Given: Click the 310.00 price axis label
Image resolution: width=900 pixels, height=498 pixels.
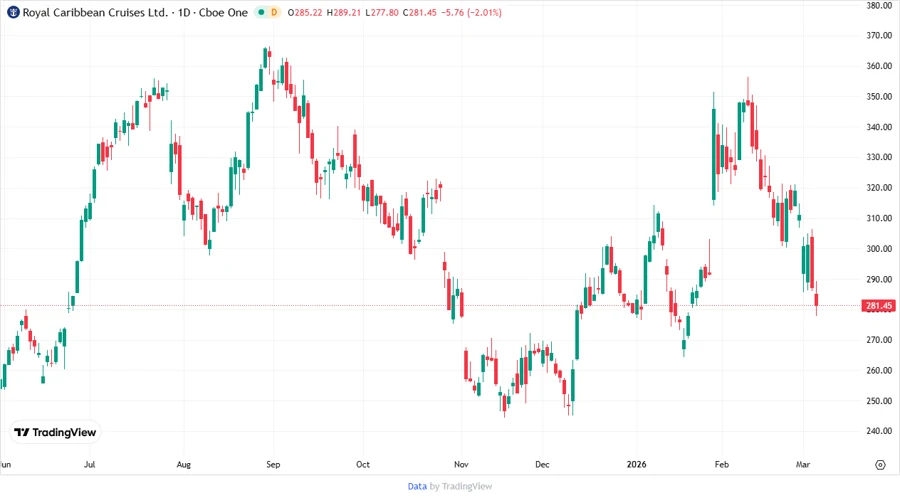Looking at the screenshot, I should click(879, 218).
